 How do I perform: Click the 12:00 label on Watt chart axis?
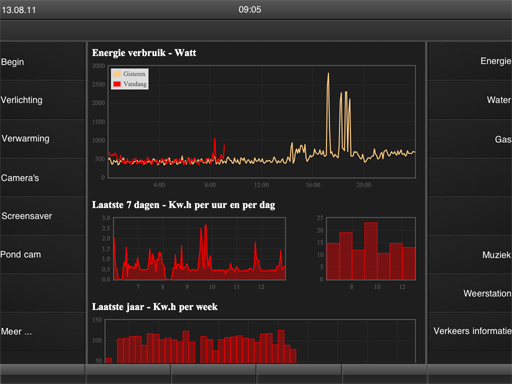[x=261, y=185]
